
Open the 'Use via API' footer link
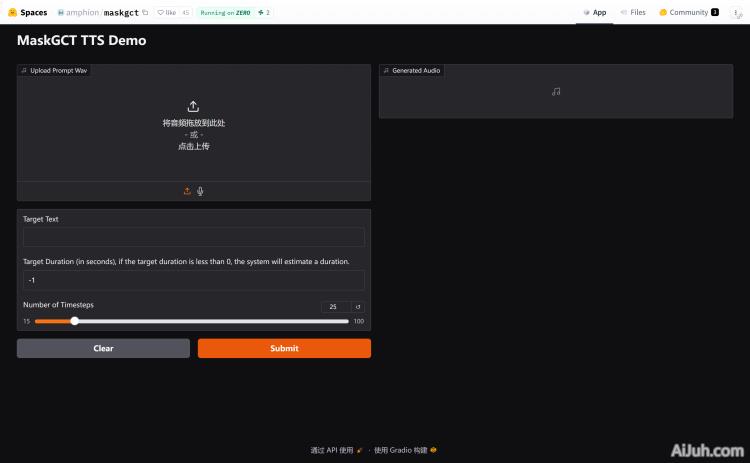click(x=334, y=450)
